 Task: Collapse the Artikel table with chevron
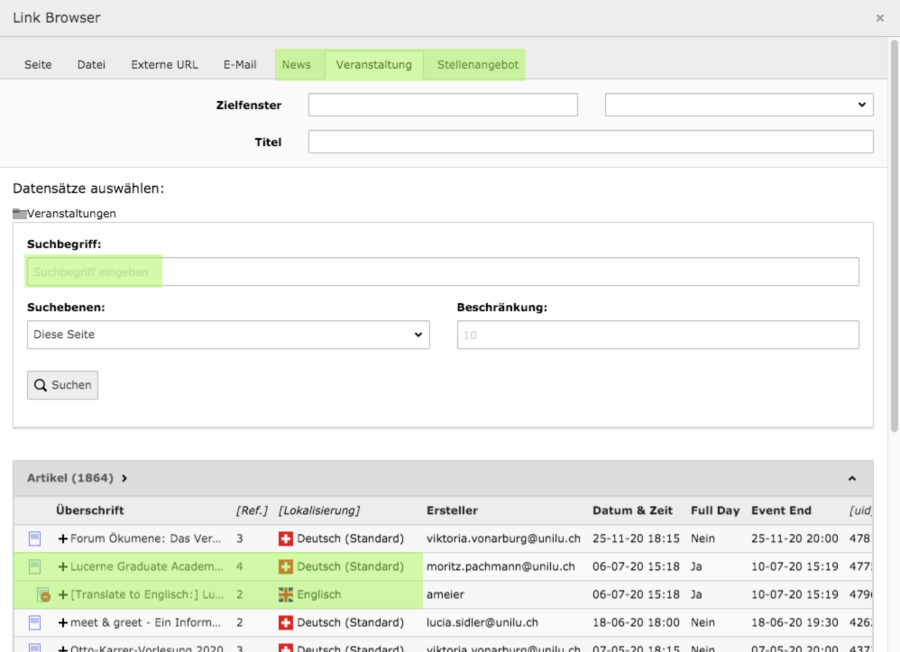click(852, 478)
